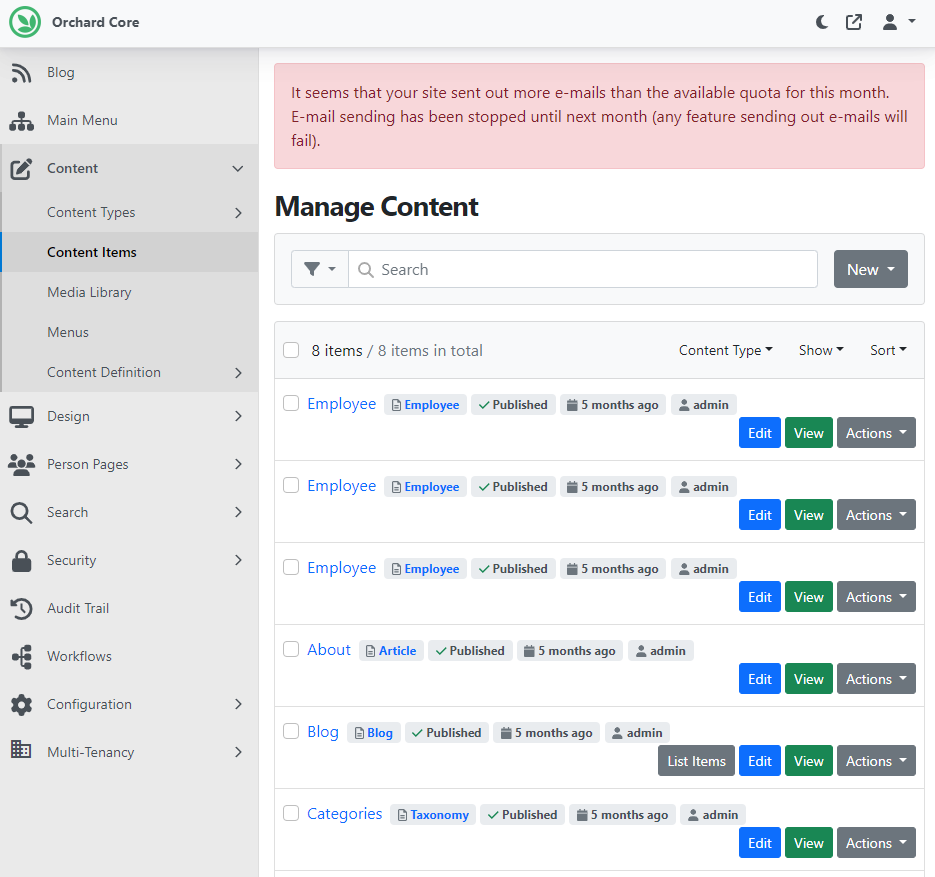Open the New content dropdown
The width and height of the screenshot is (935, 877).
(x=871, y=269)
